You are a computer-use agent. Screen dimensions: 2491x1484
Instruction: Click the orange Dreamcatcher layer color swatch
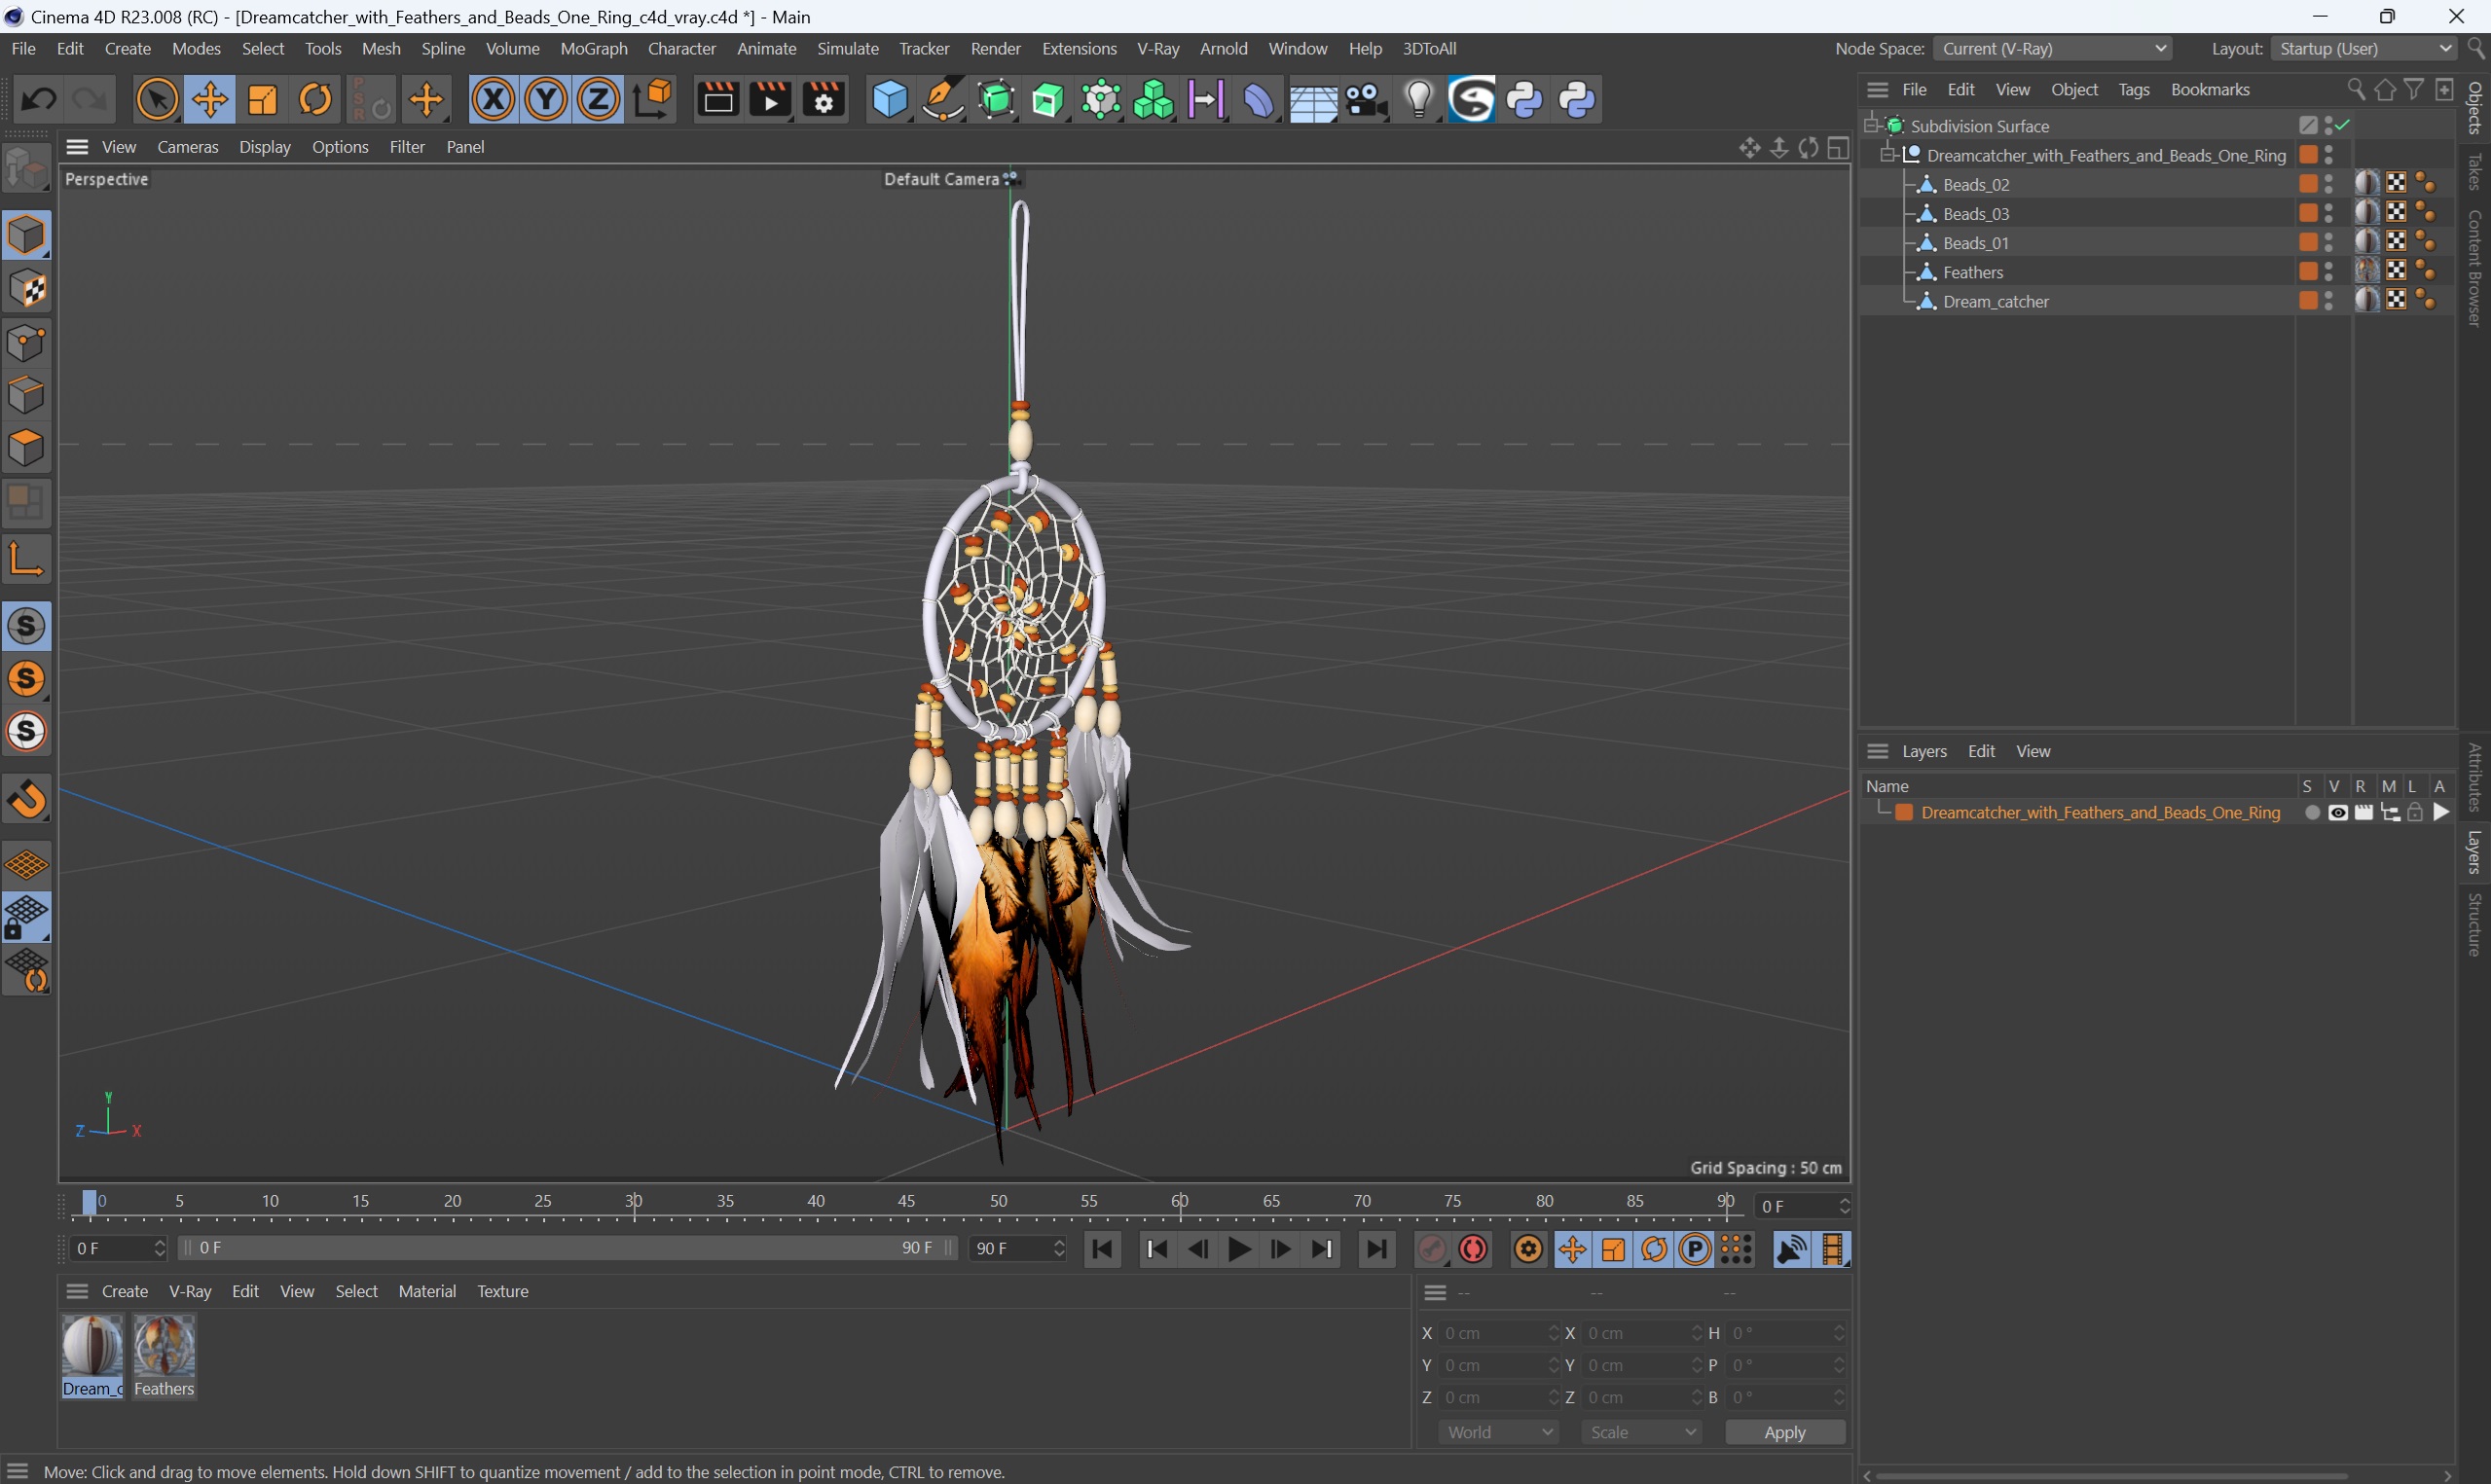[1904, 813]
